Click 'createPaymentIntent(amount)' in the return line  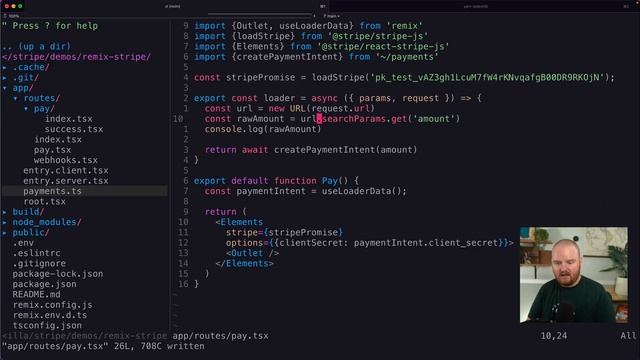pyautogui.click(x=345, y=150)
